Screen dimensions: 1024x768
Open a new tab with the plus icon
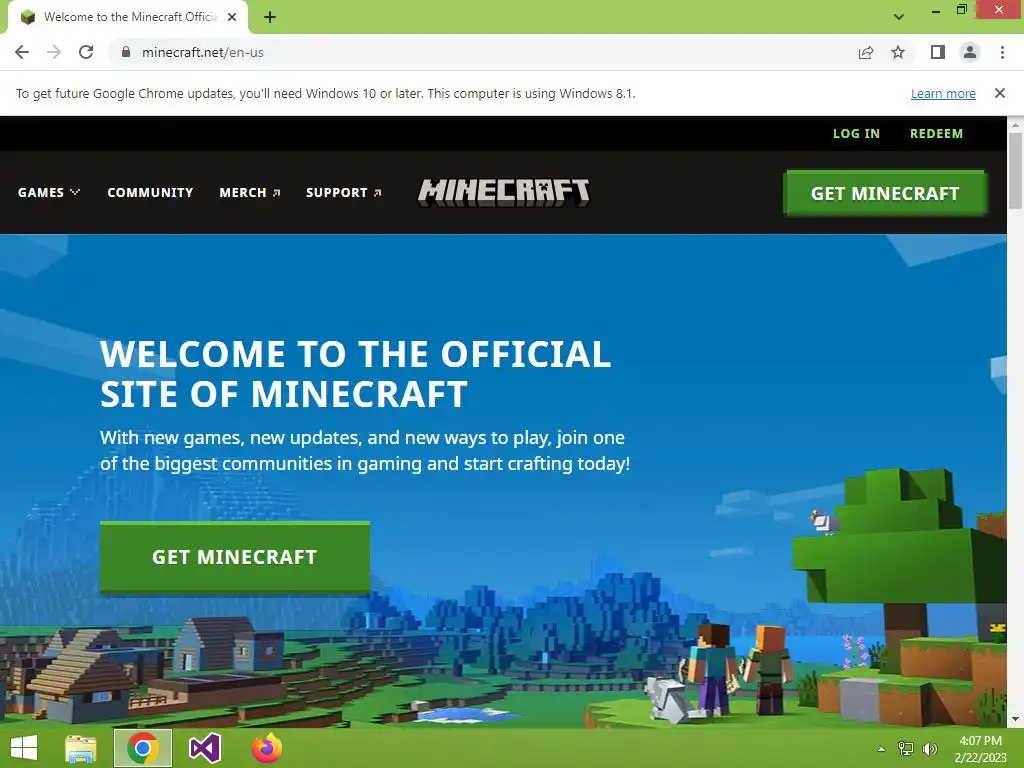tap(270, 17)
